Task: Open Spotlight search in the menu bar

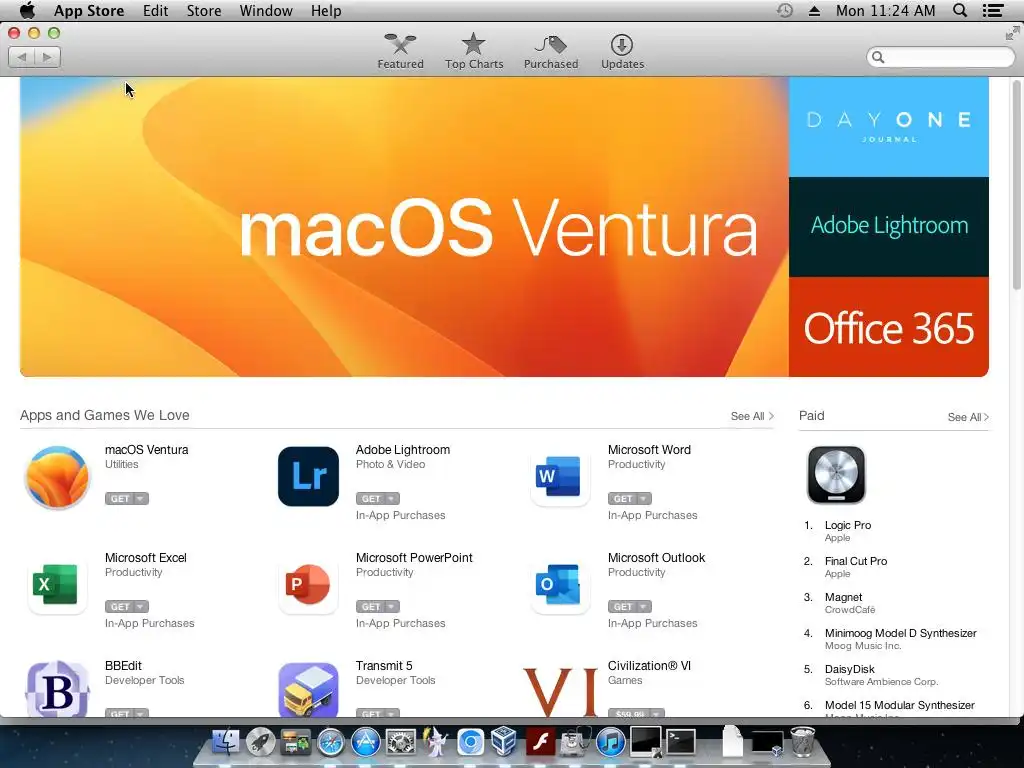Action: tap(960, 10)
